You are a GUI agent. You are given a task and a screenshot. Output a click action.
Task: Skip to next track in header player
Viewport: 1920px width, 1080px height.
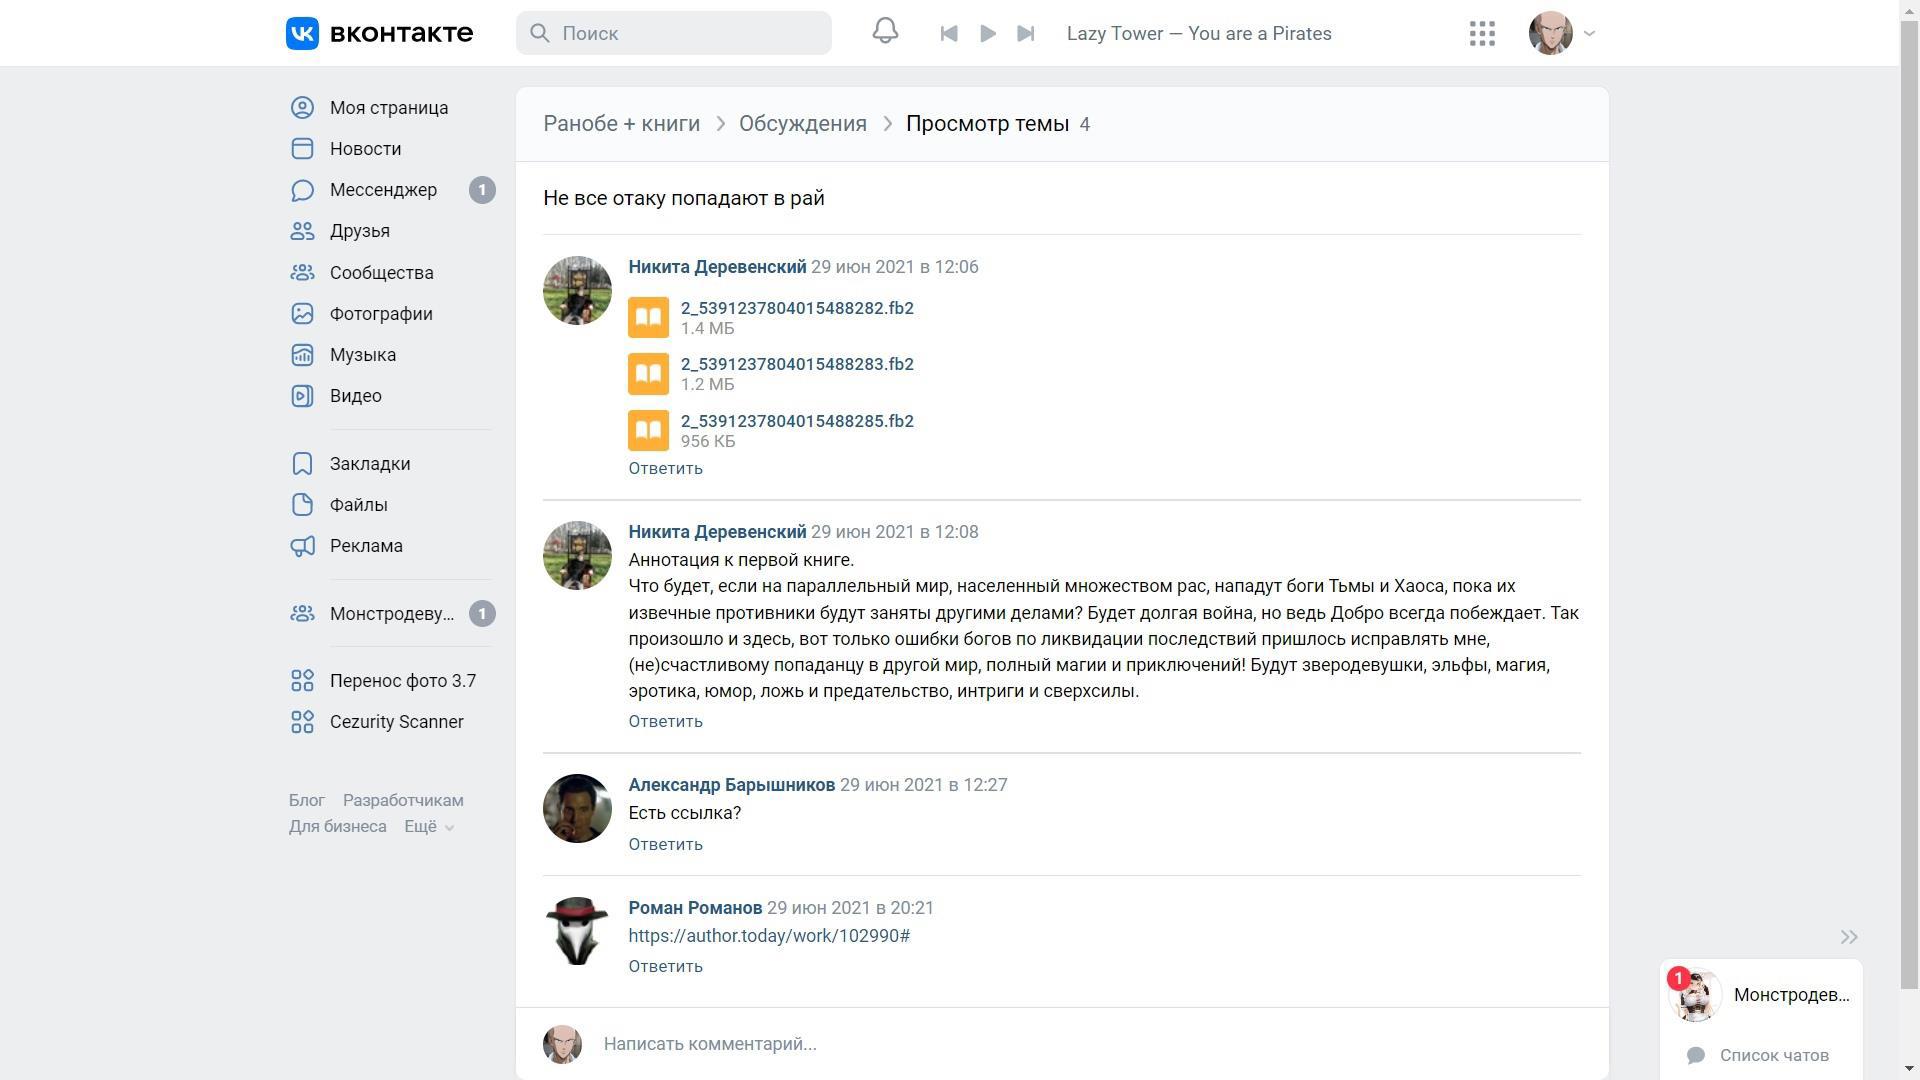(x=1026, y=34)
